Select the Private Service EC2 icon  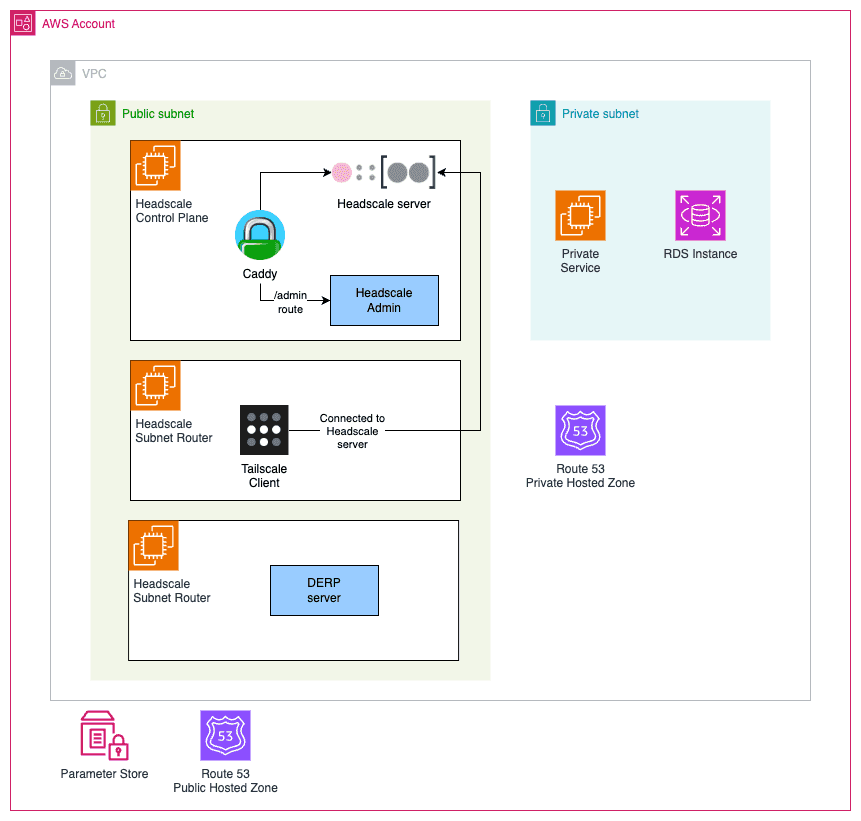click(x=580, y=215)
